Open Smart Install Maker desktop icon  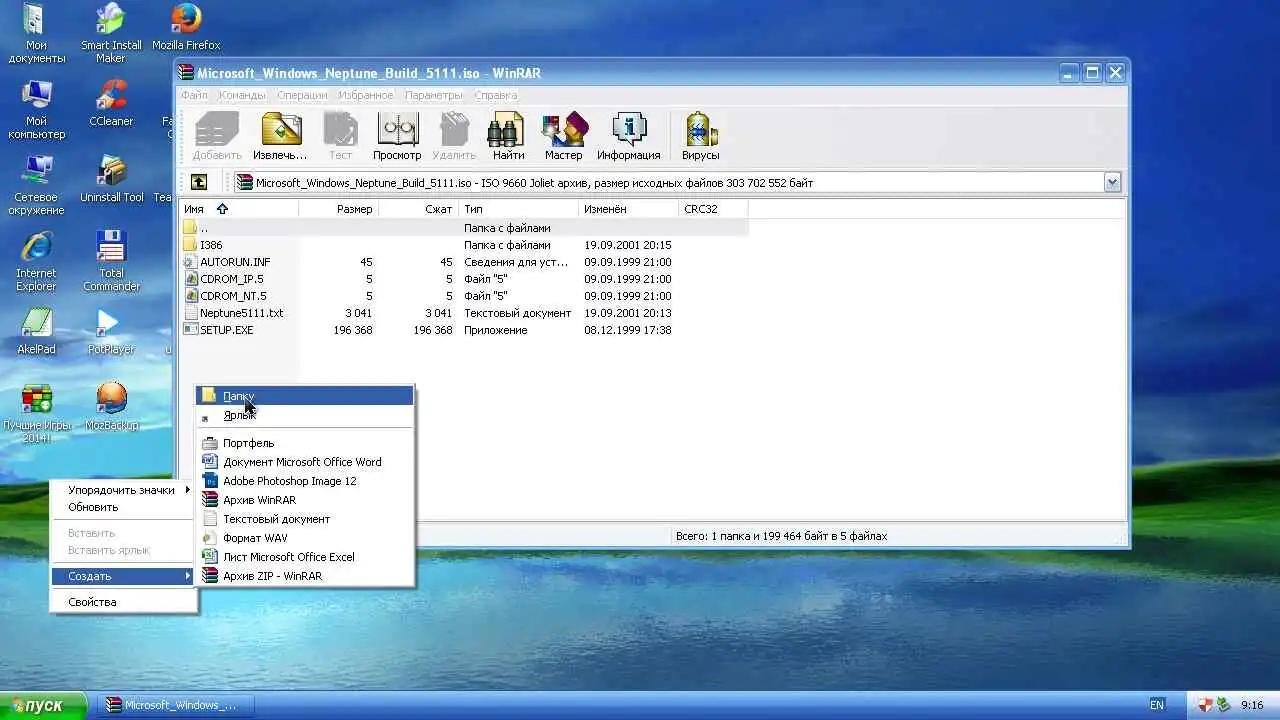click(111, 33)
